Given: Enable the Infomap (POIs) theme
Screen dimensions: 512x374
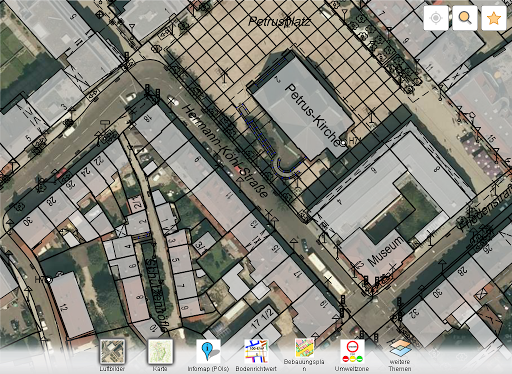Looking at the screenshot, I should pyautogui.click(x=208, y=351).
